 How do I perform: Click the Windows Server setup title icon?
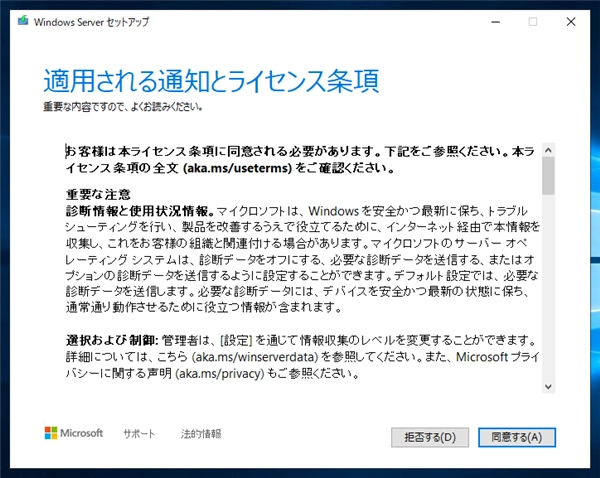[23, 20]
